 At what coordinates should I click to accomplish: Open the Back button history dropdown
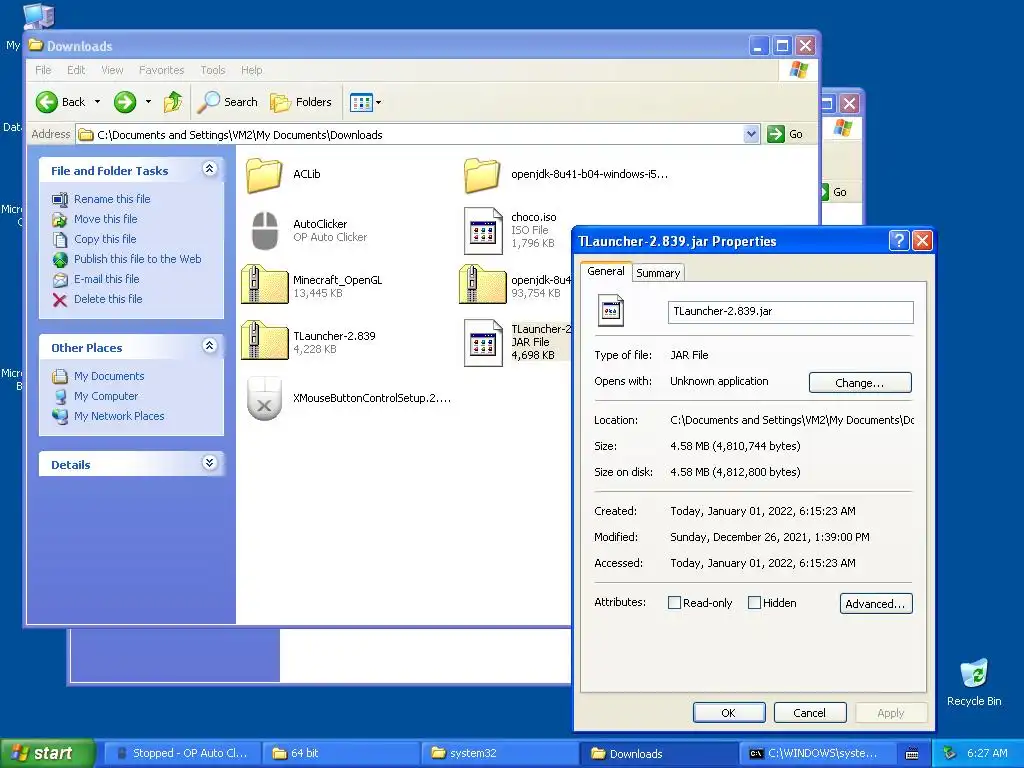coord(97,102)
